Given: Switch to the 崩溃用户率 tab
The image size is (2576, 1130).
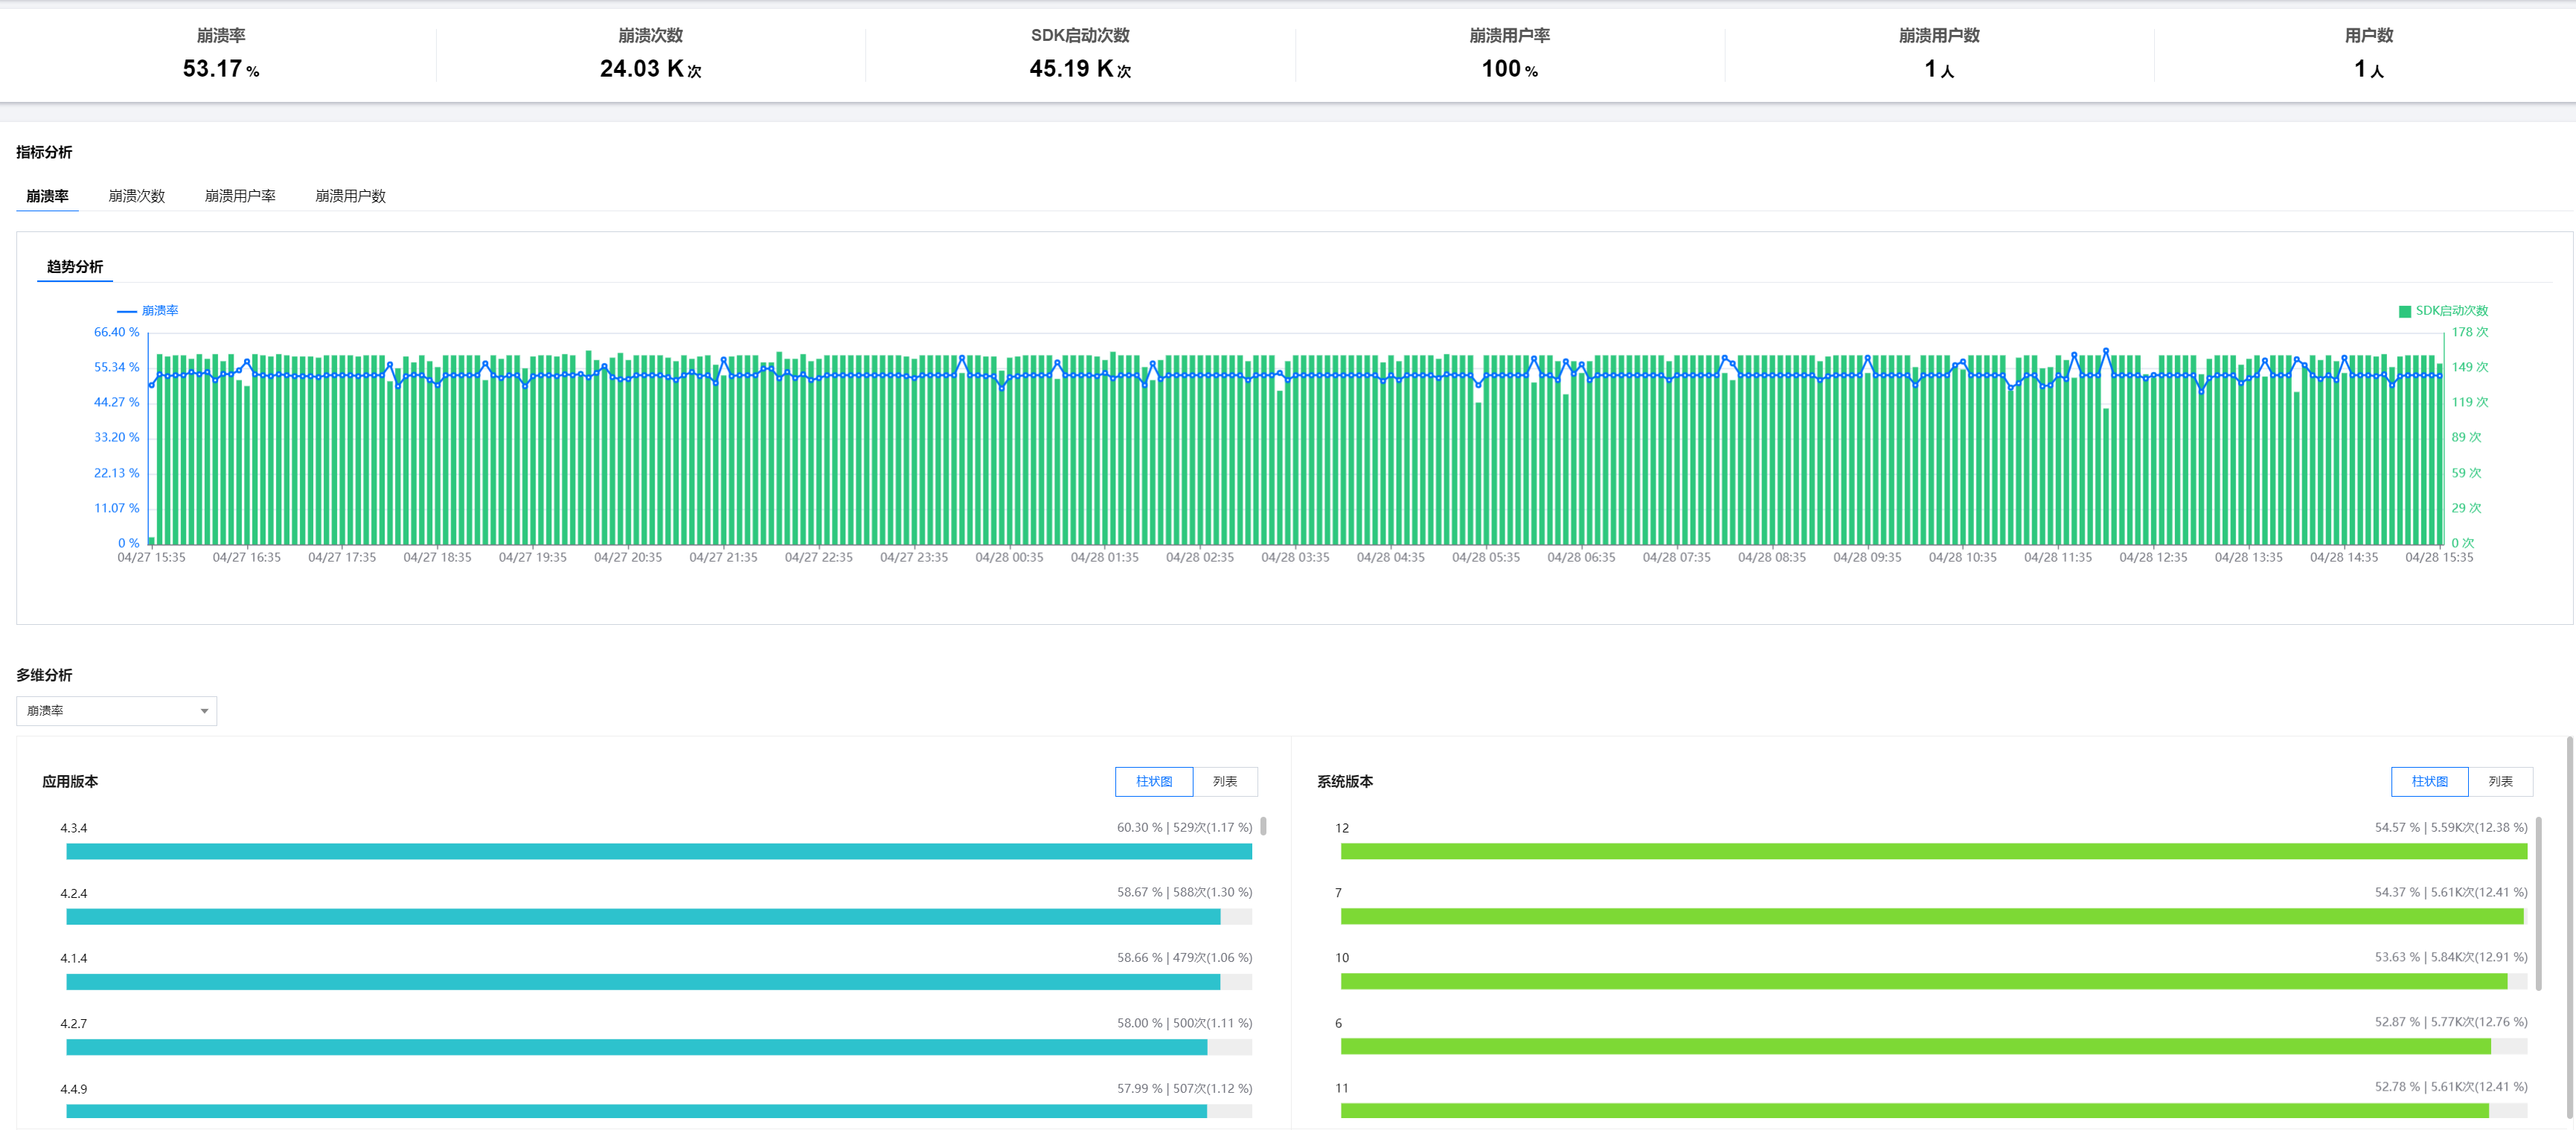Looking at the screenshot, I should click(x=240, y=196).
